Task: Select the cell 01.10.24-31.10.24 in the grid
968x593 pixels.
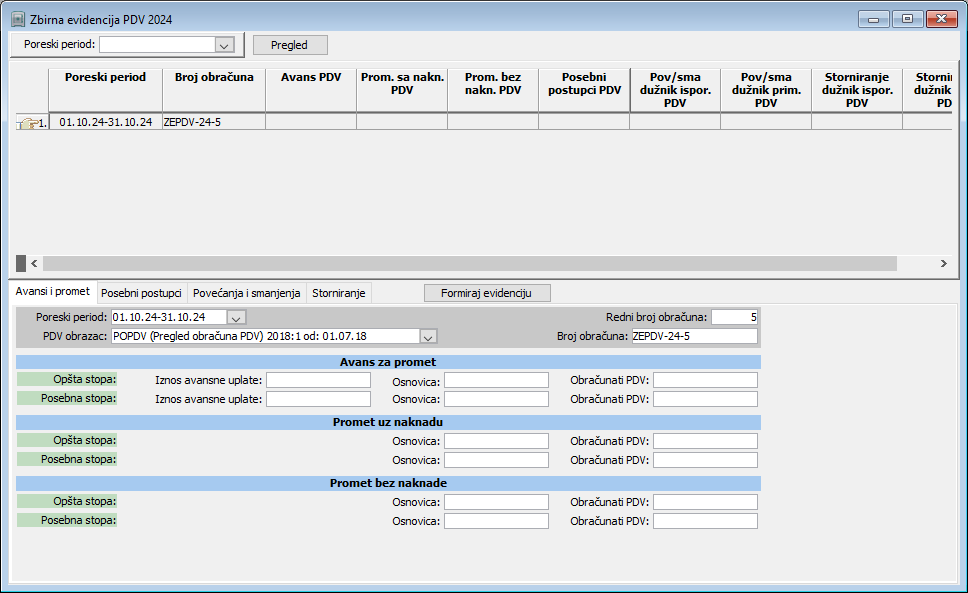Action: pos(106,122)
